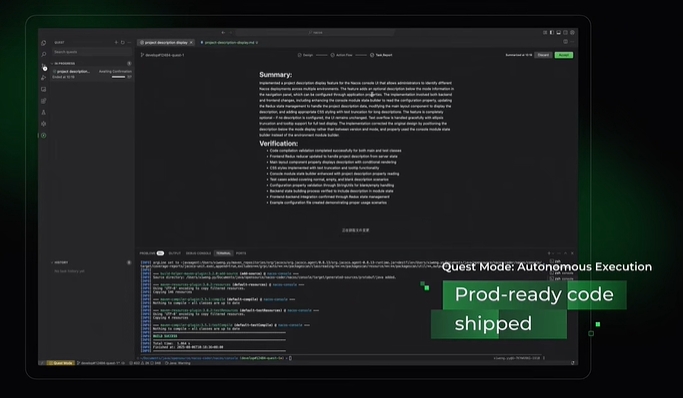The image size is (683, 398).
Task: Click the remote indicator in status bar
Action: (x=42, y=363)
